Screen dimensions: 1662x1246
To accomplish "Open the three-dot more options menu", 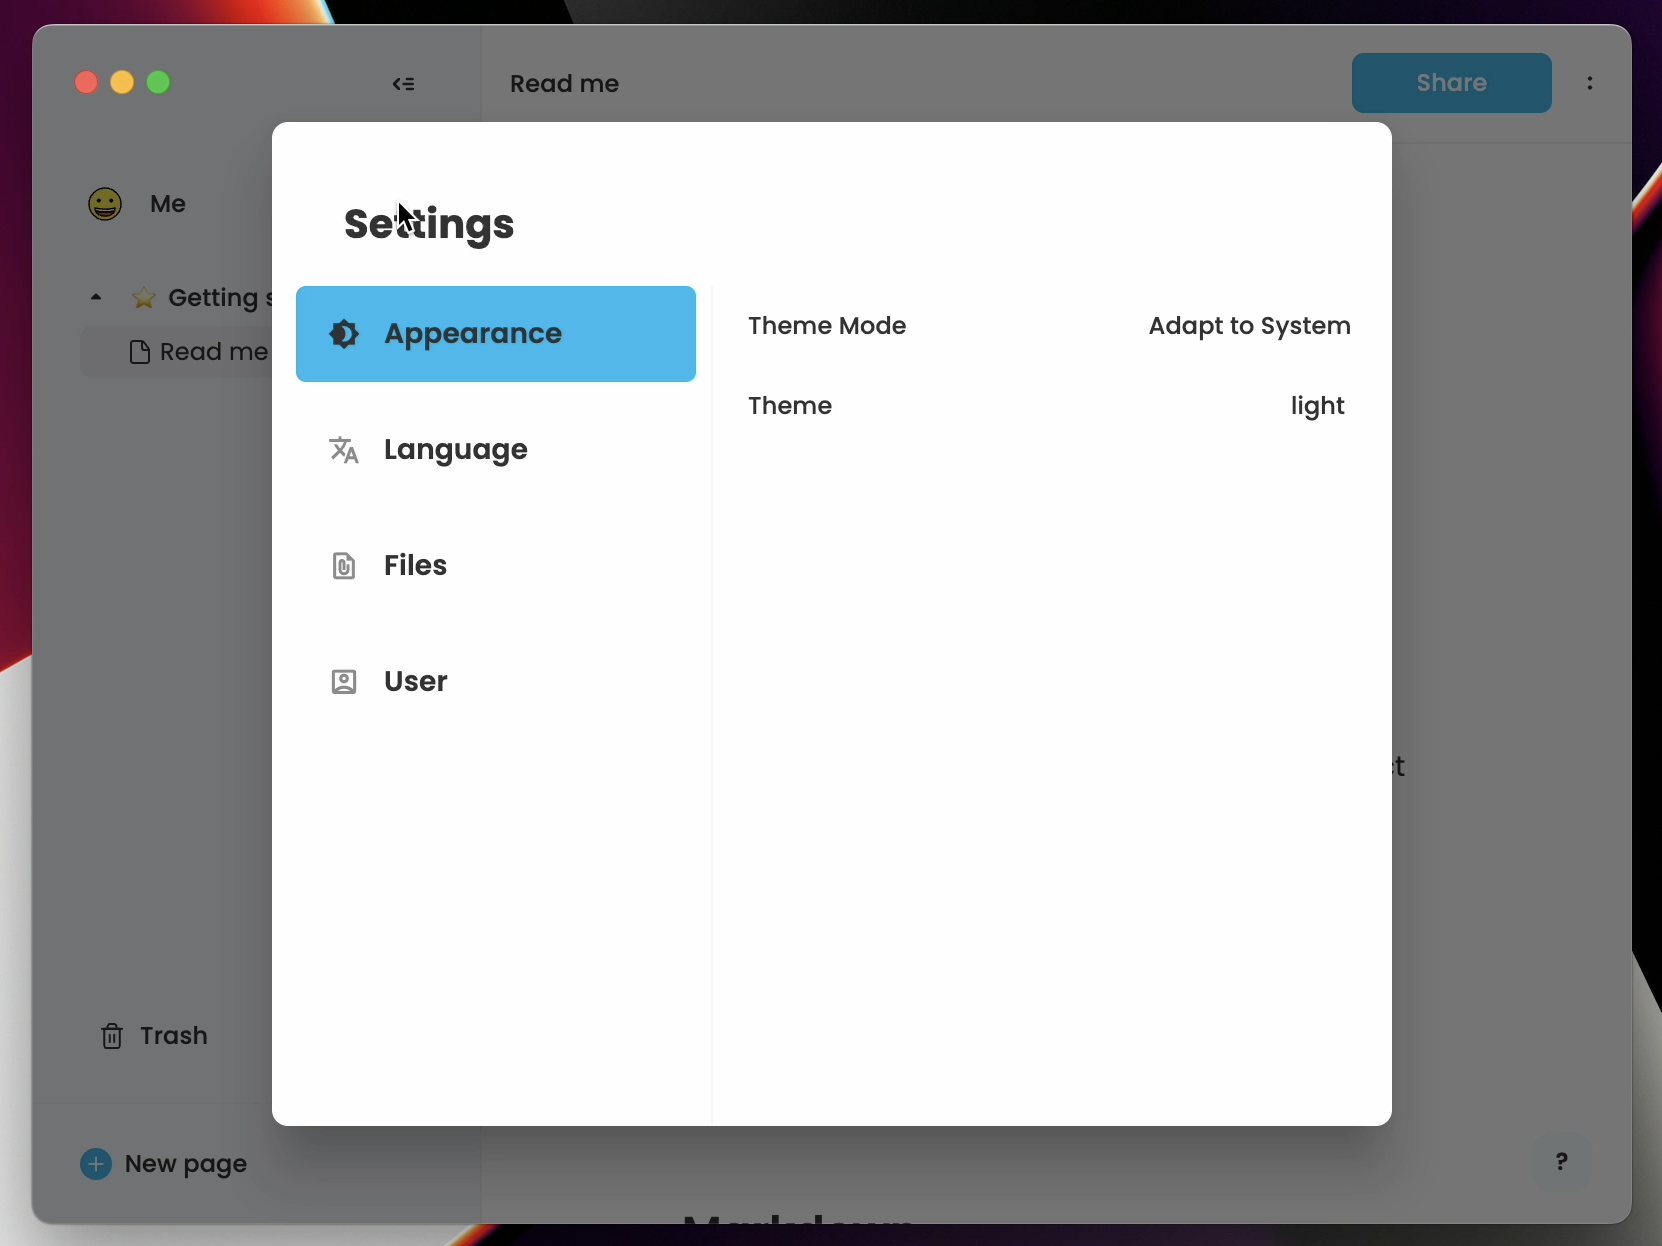I will (1590, 83).
